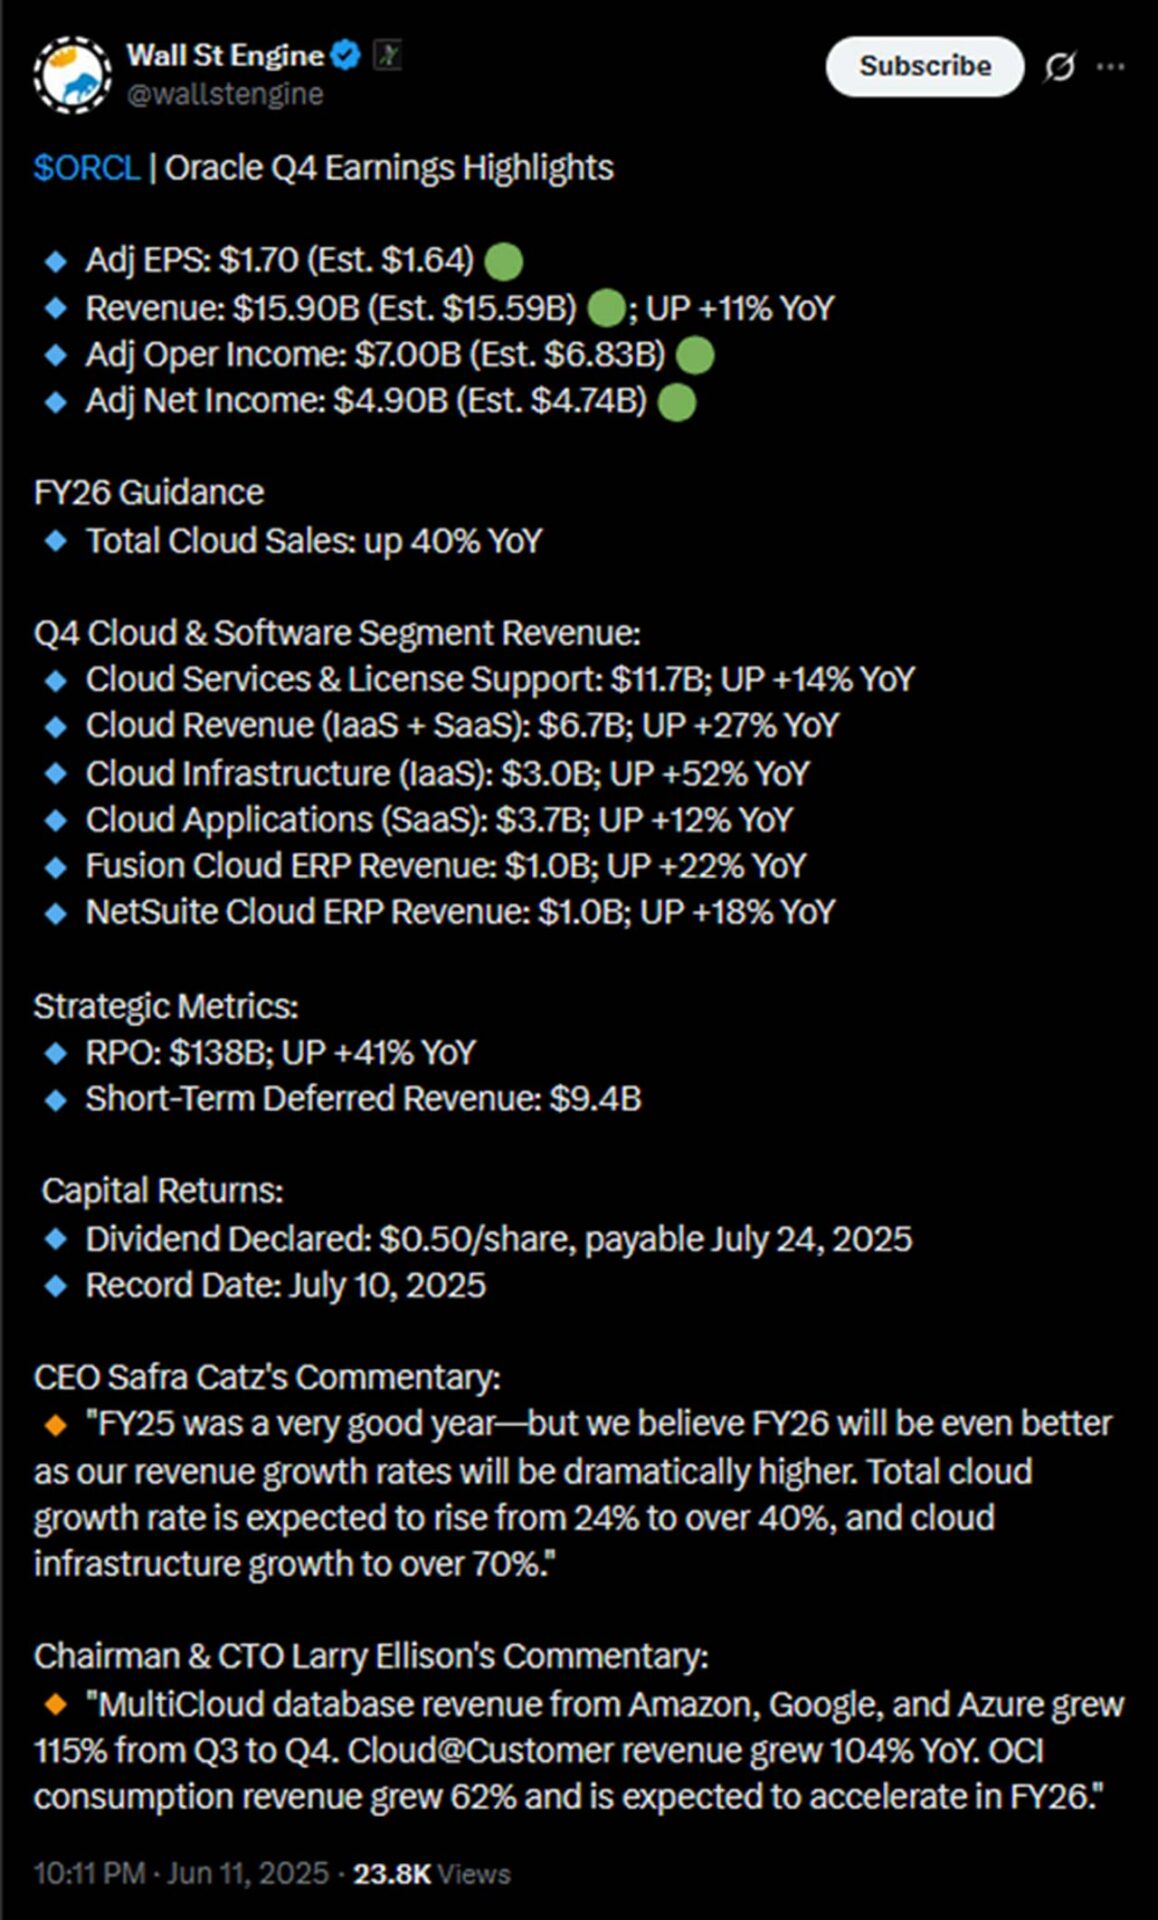Click the Subscribe button
The image size is (1158, 1920).
[925, 66]
